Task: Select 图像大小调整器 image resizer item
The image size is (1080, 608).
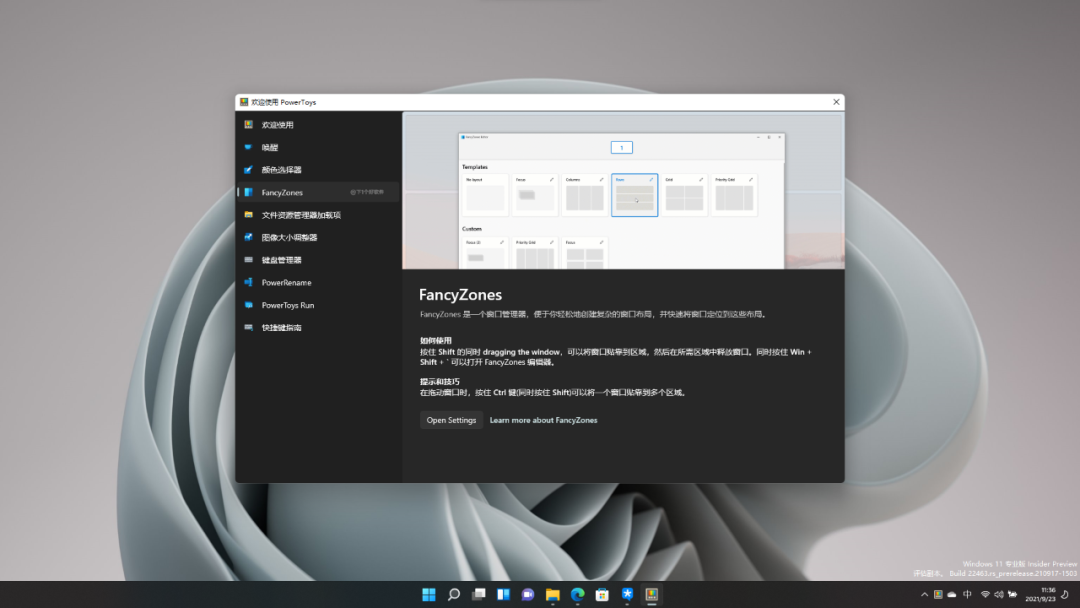Action: pos(288,238)
